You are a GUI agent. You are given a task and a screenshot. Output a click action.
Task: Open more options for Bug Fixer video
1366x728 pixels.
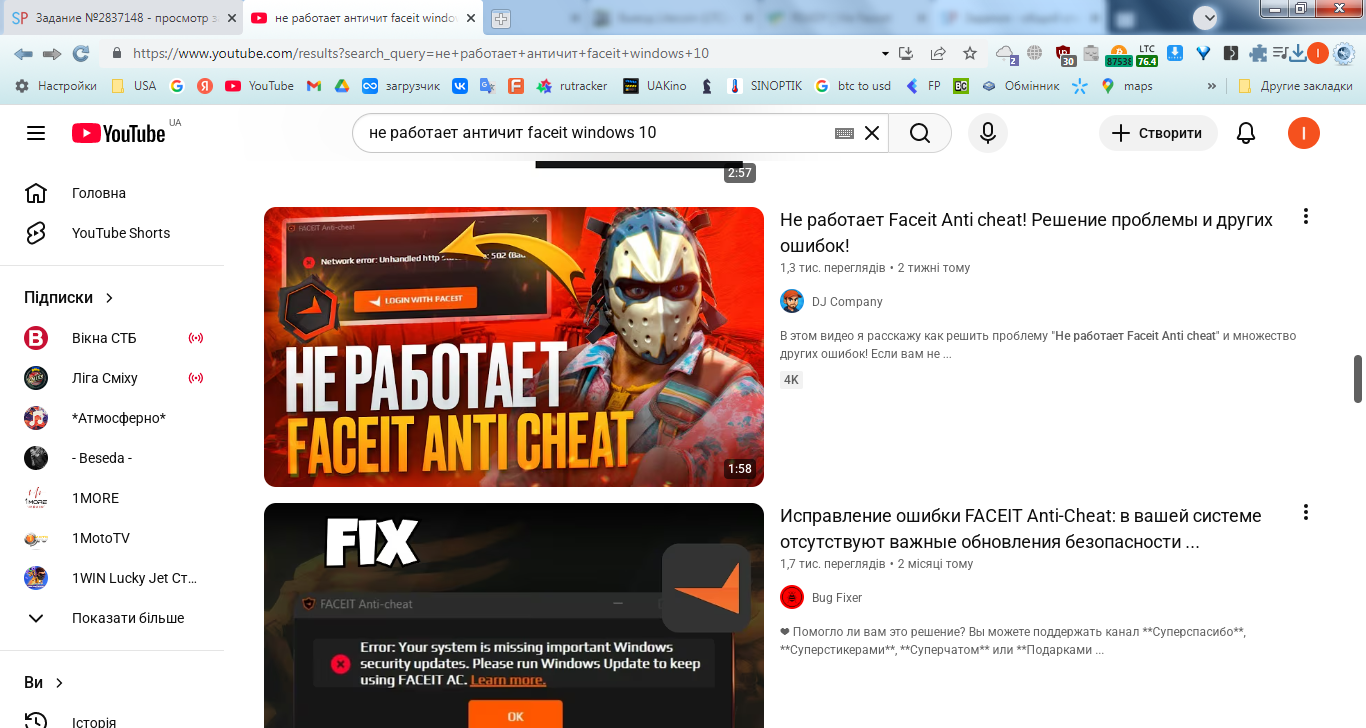[1305, 513]
